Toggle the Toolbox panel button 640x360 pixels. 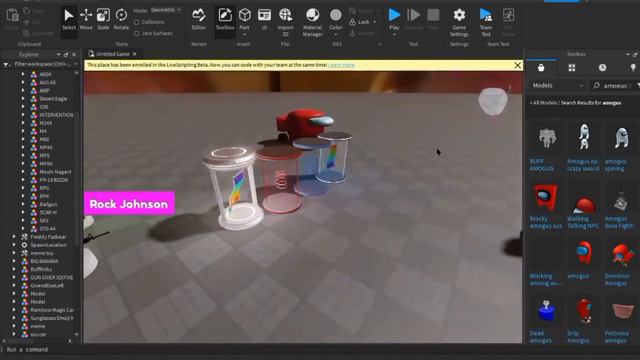tap(225, 20)
